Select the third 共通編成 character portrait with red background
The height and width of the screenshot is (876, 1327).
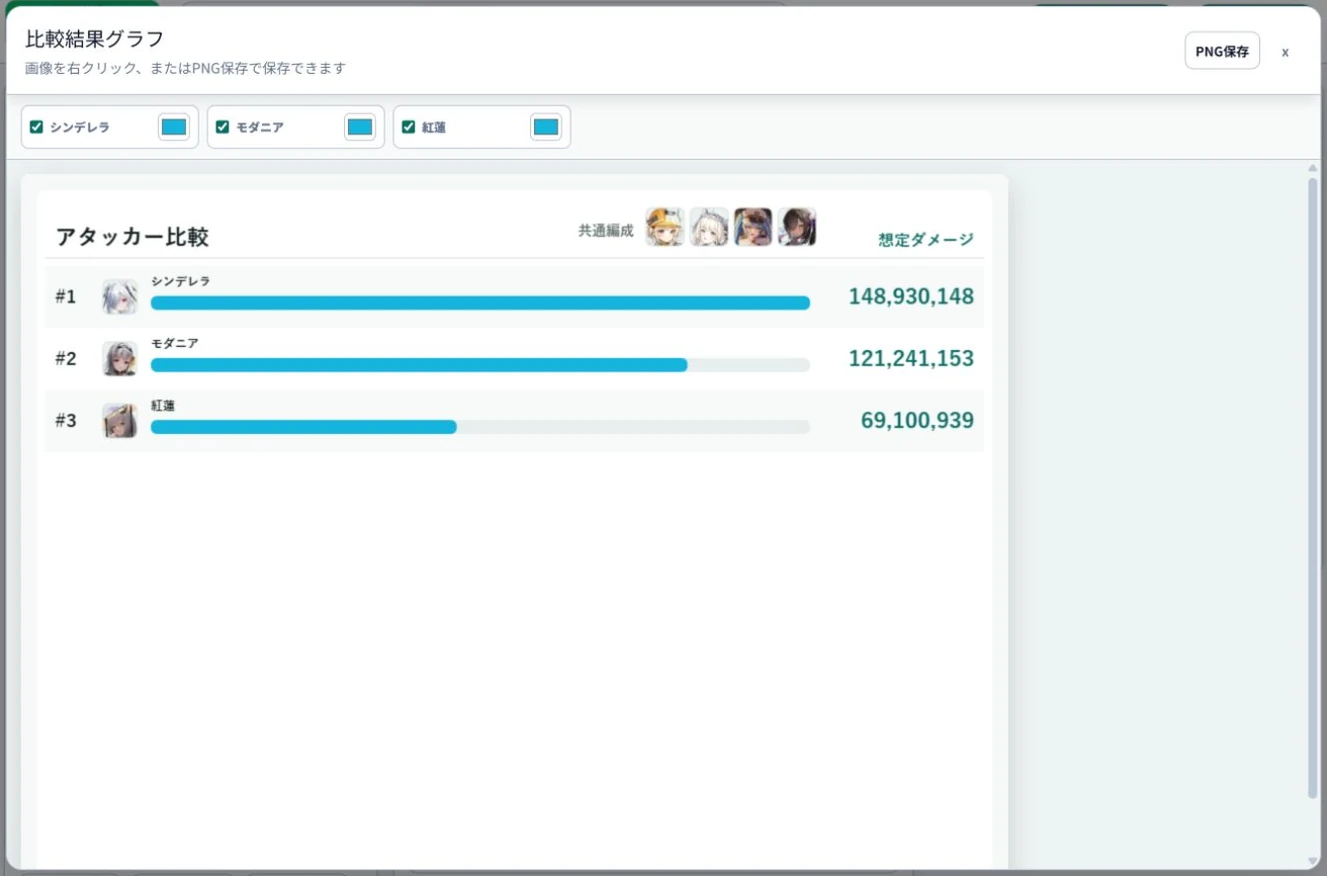753,227
